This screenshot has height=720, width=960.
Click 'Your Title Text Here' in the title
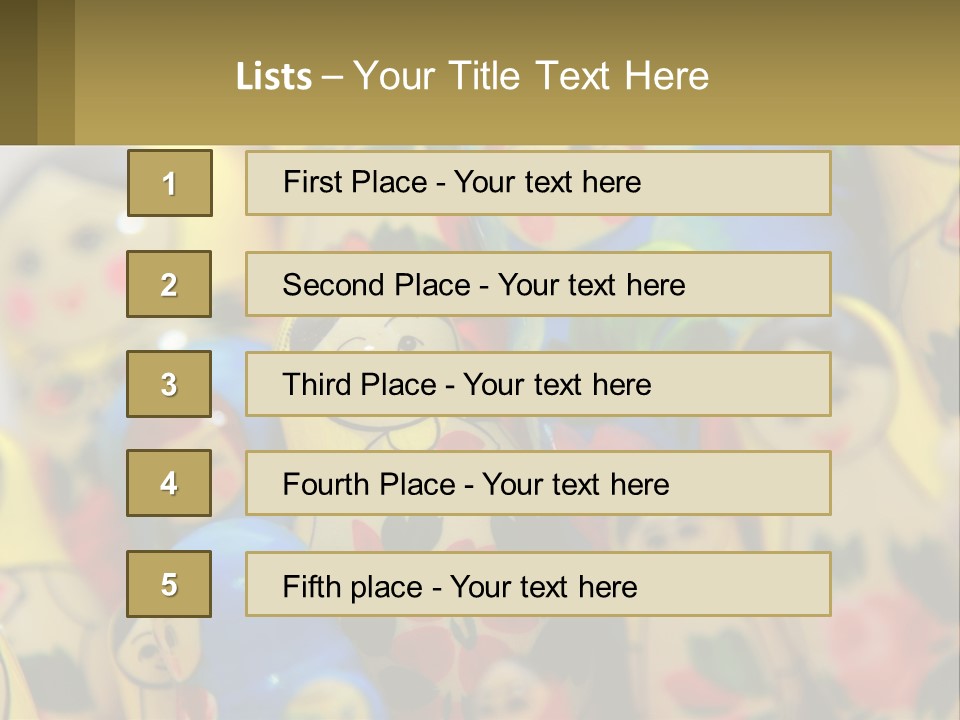coord(530,76)
